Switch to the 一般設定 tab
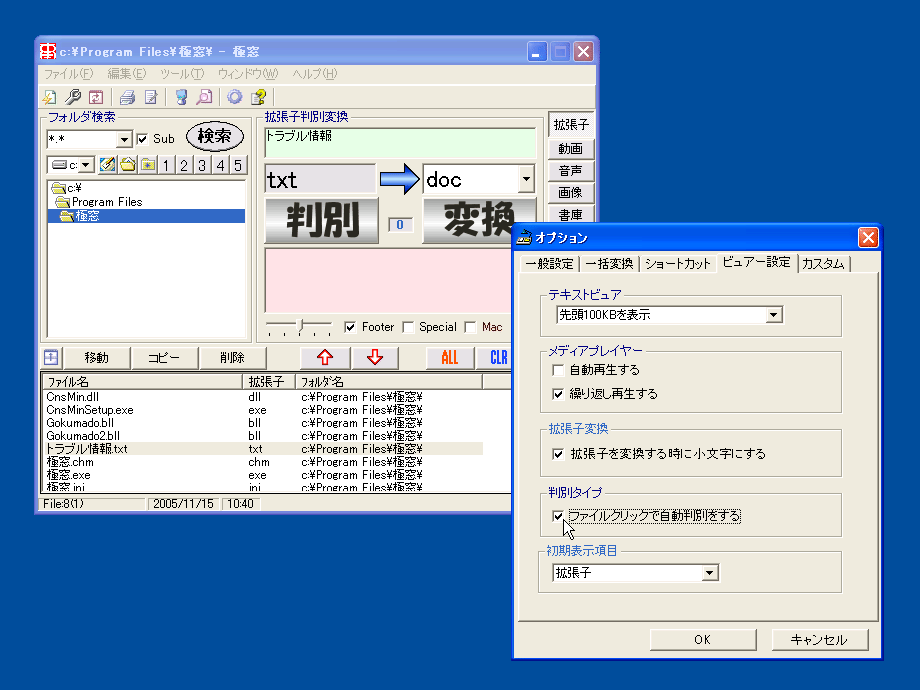Viewport: 920px width, 690px height. pos(548,262)
